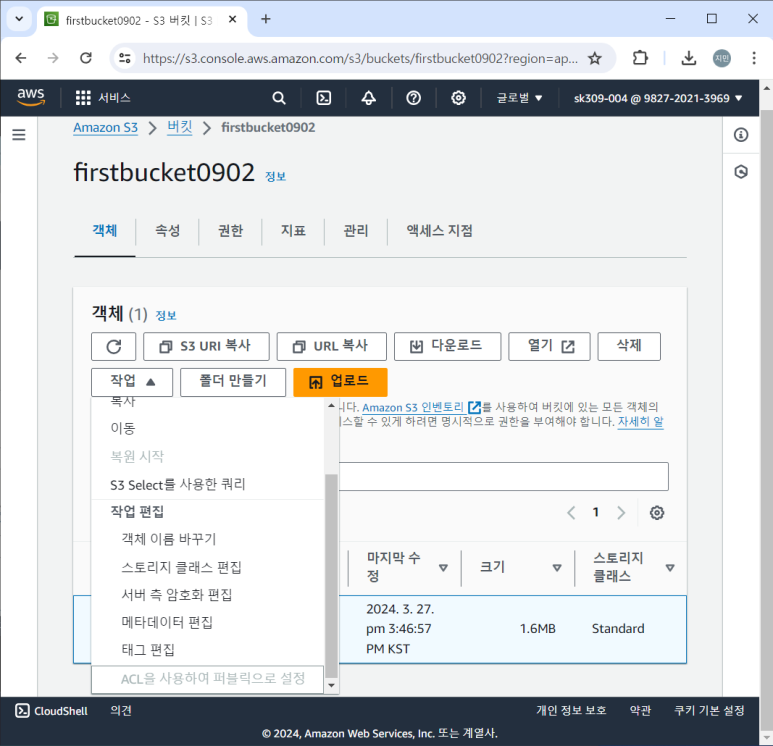Viewport: 773px width, 746px height.
Task: Open the AWS home logo
Action: (x=31, y=97)
